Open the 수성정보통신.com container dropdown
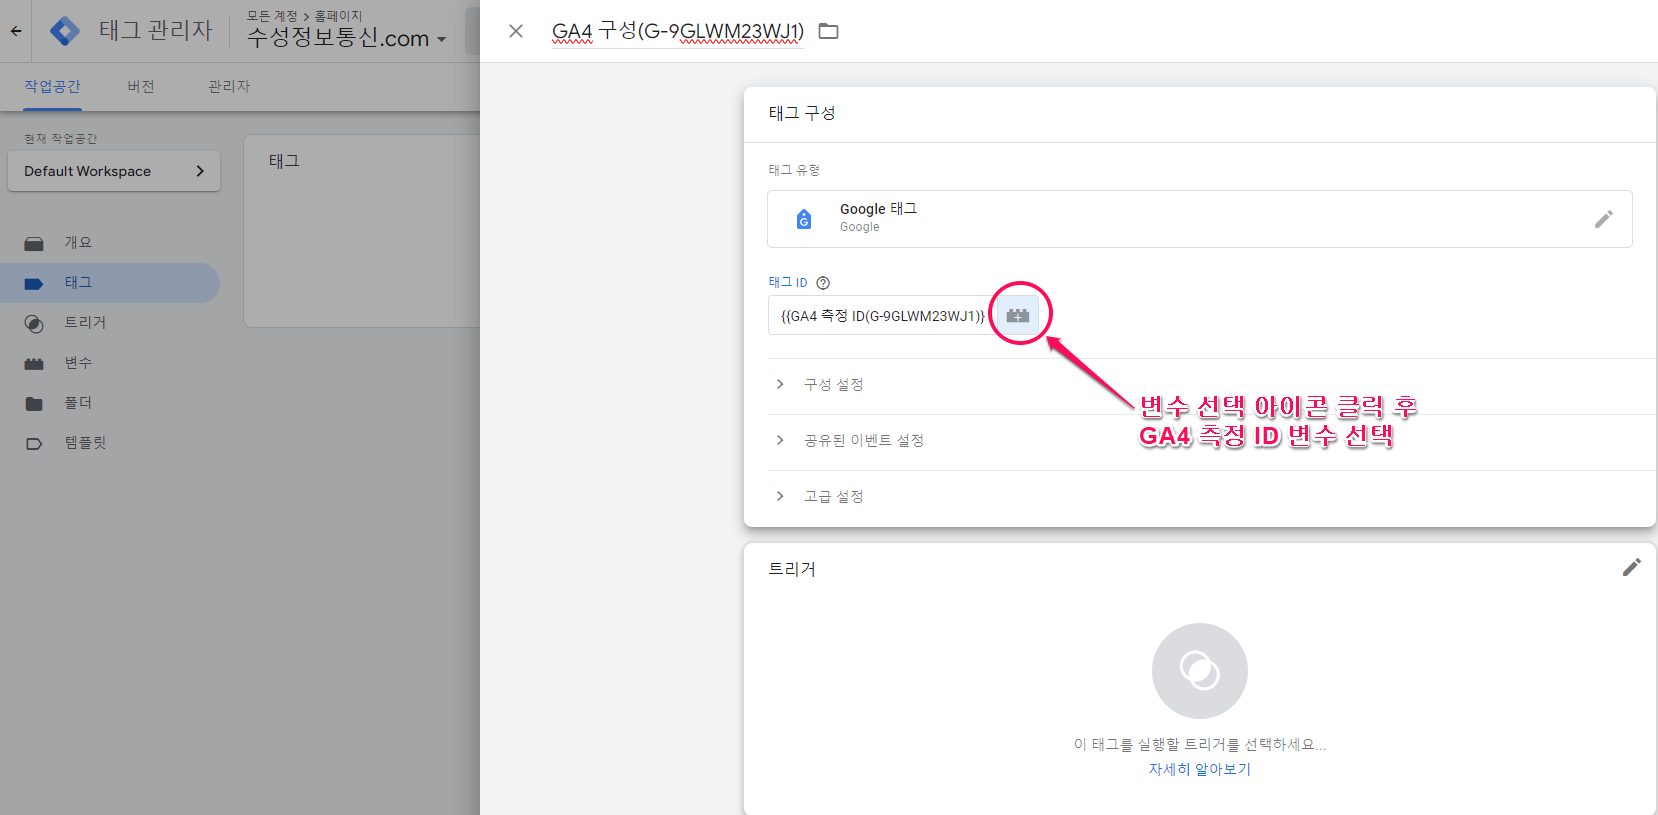Viewport: 1658px width, 815px height. (x=346, y=39)
